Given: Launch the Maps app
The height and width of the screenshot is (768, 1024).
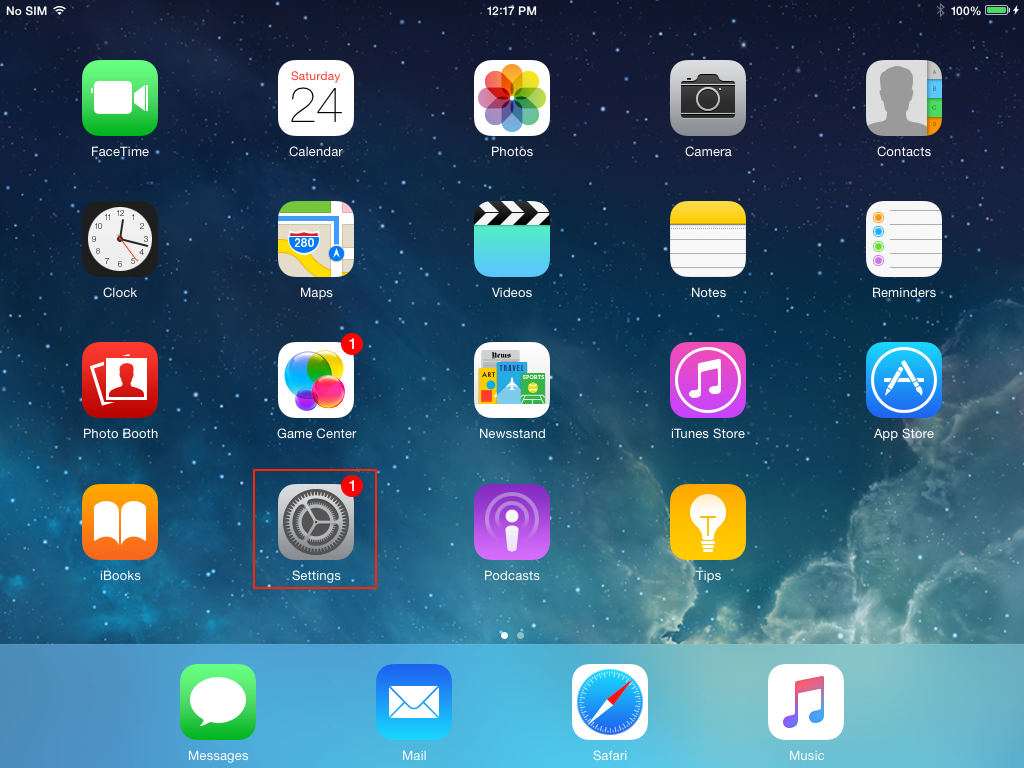Looking at the screenshot, I should [316, 239].
